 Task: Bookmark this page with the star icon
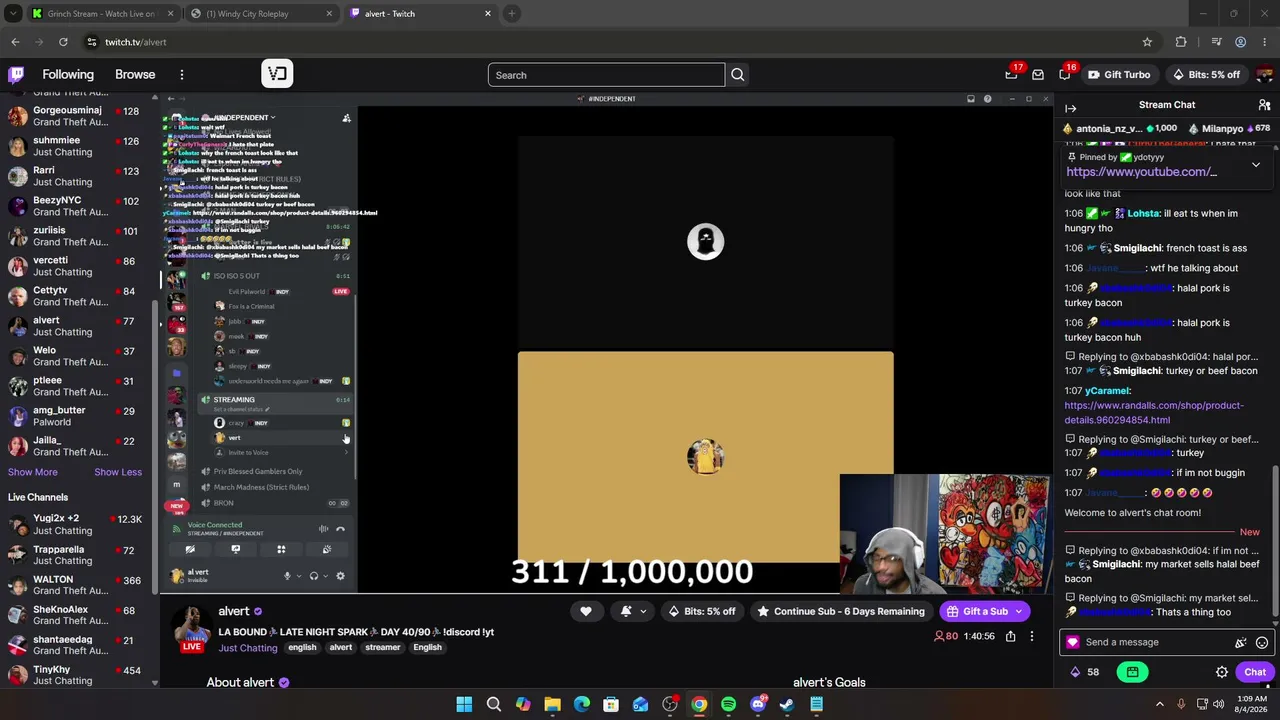pyautogui.click(x=1147, y=42)
